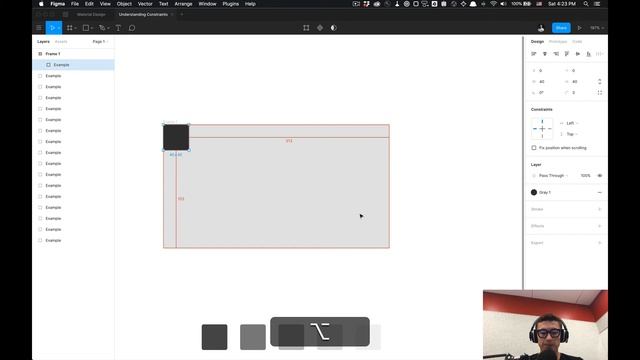Viewport: 640px width, 360px height.
Task: Click the user avatar in the toolbar
Action: point(541,28)
